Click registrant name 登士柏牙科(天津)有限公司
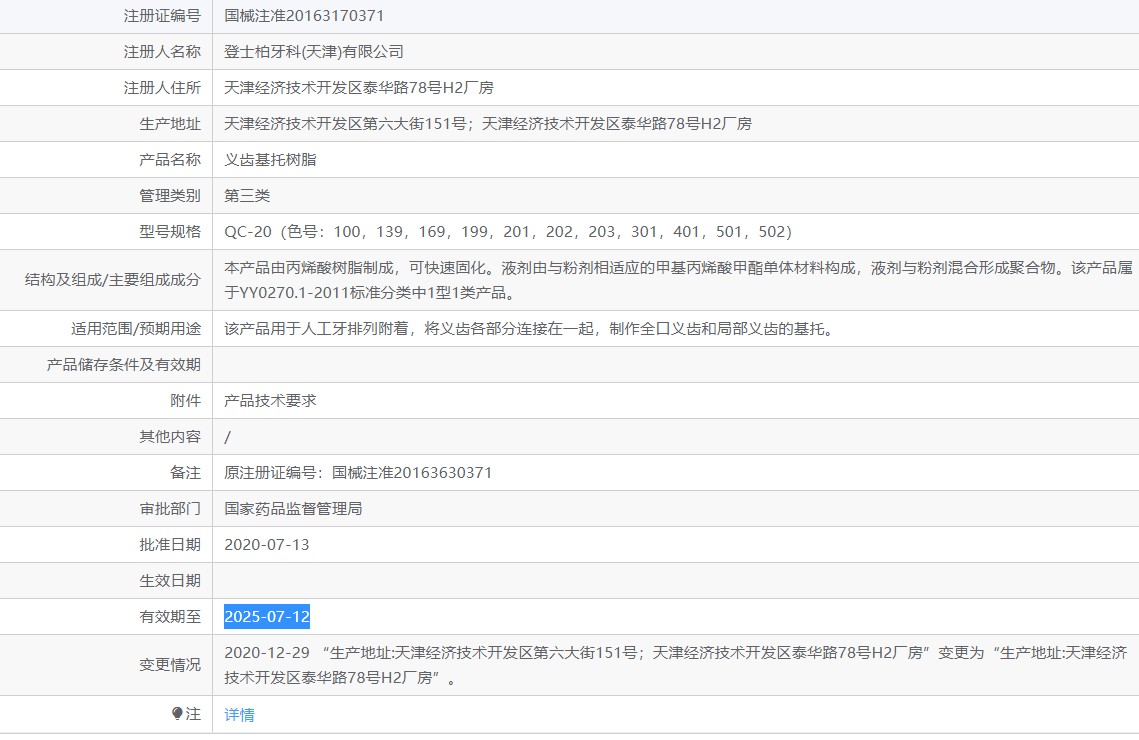This screenshot has width=1139, height=740. [x=314, y=52]
